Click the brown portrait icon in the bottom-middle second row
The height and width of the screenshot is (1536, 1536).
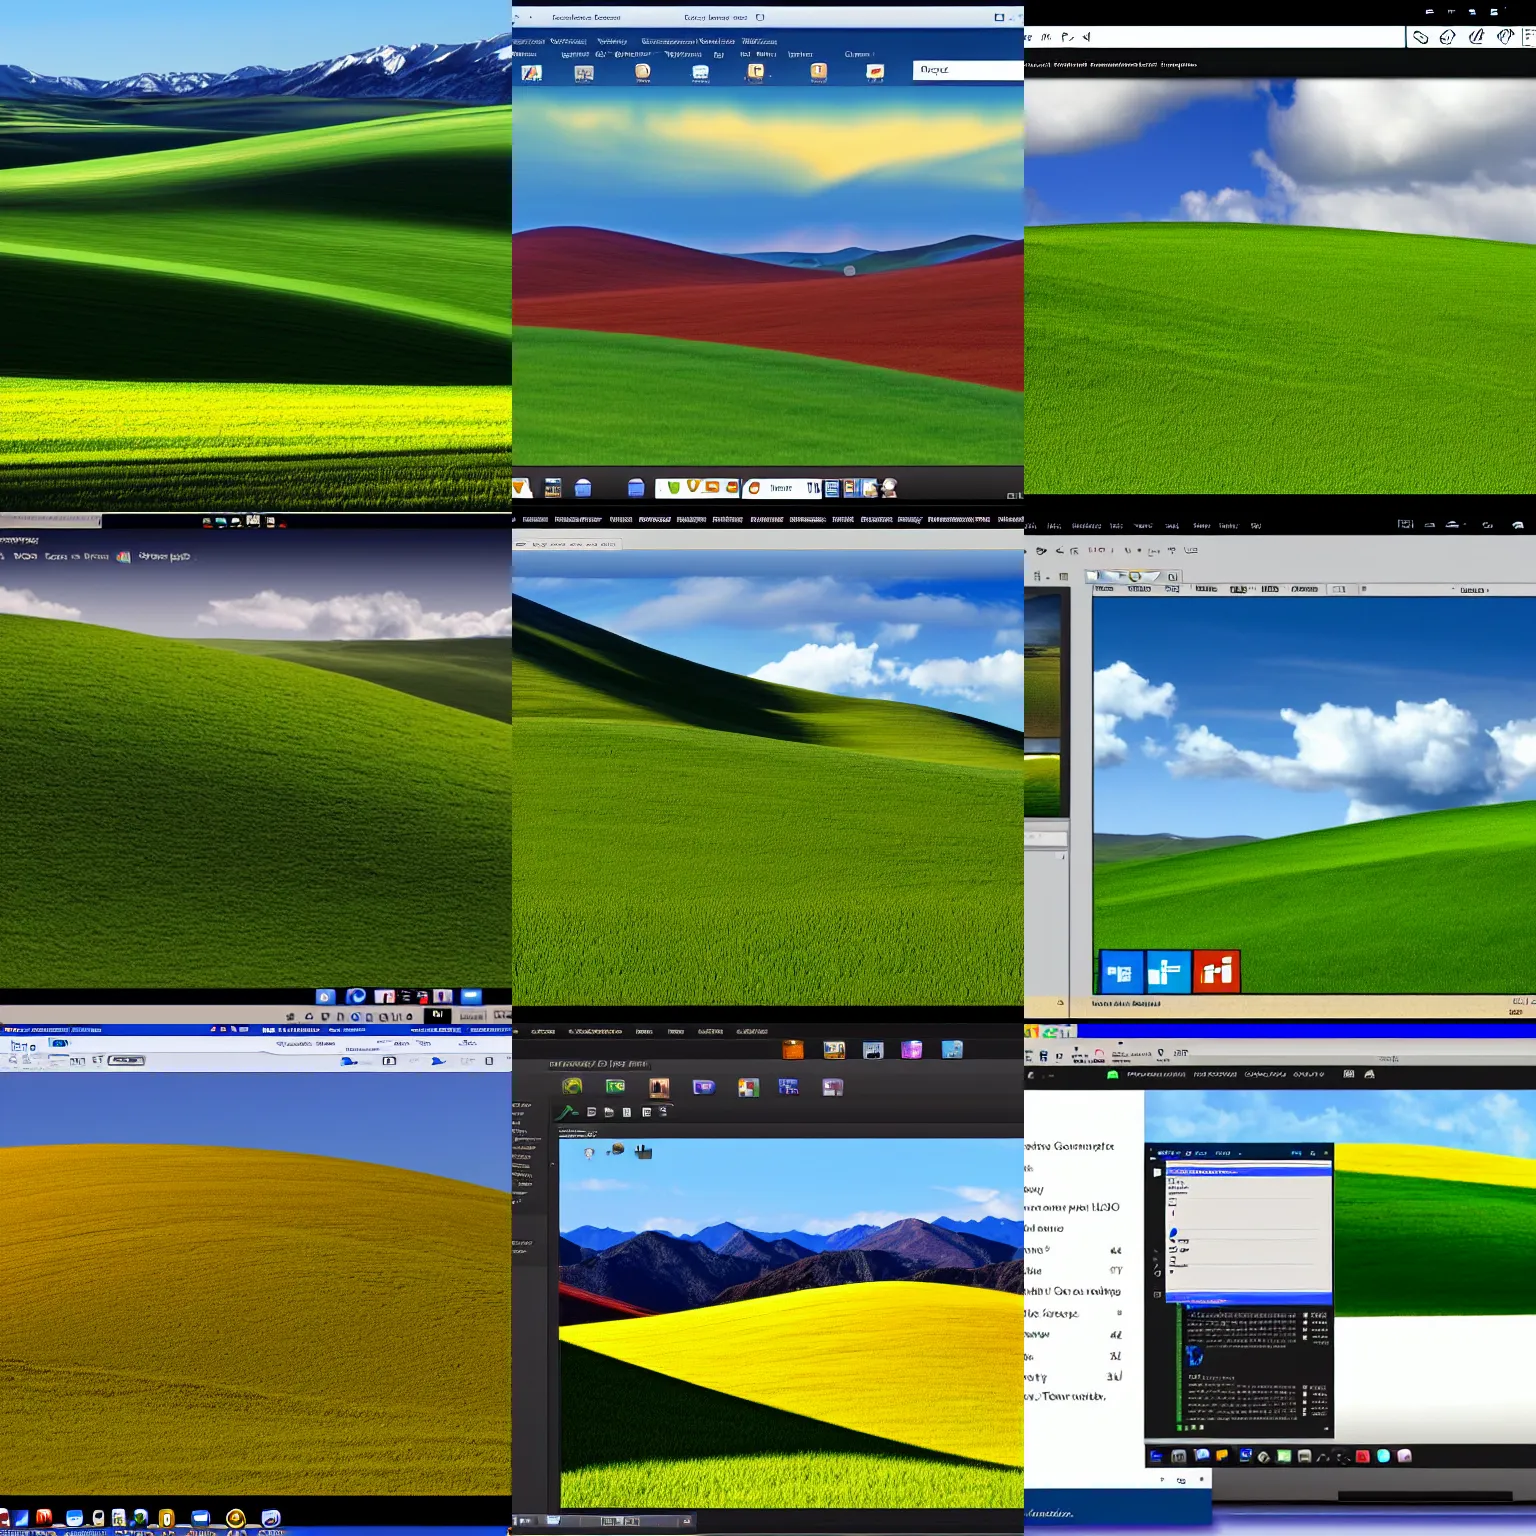(659, 1087)
